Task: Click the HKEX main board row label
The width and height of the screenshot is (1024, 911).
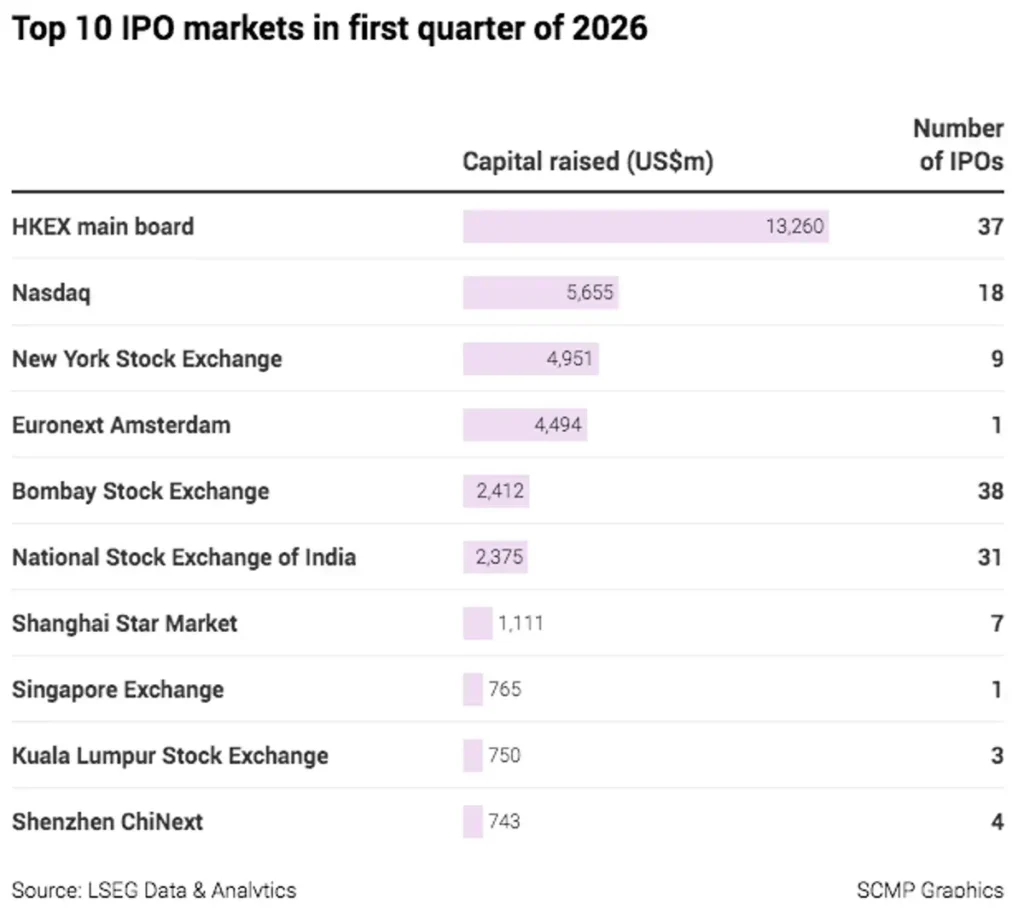Action: (103, 226)
